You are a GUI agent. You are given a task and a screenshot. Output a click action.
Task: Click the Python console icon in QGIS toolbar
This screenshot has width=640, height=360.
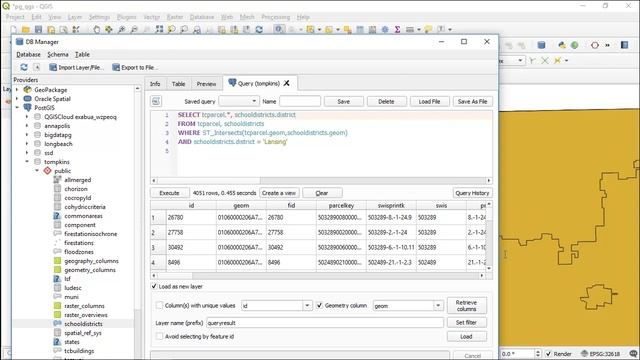(562, 45)
